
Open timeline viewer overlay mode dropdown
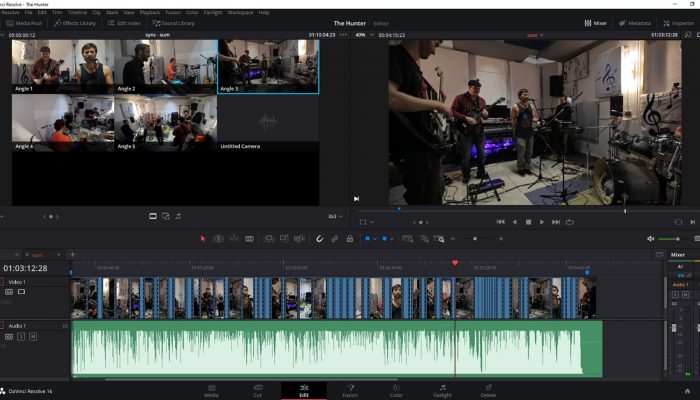coord(367,222)
